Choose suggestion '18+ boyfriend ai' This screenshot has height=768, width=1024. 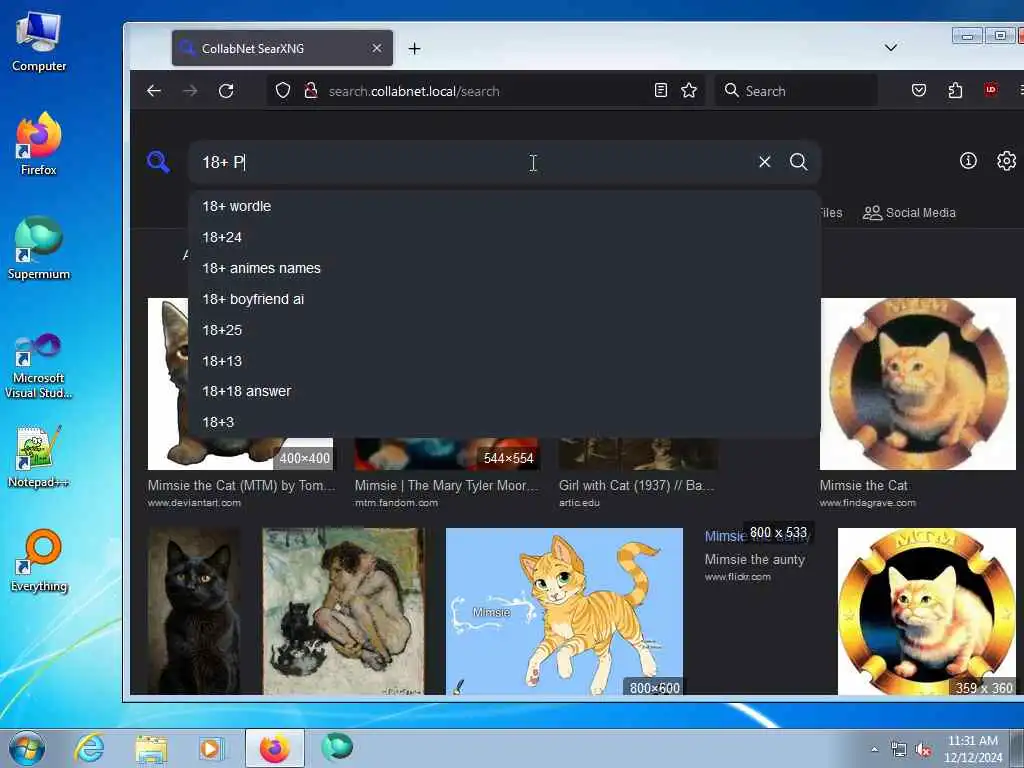tap(504, 299)
